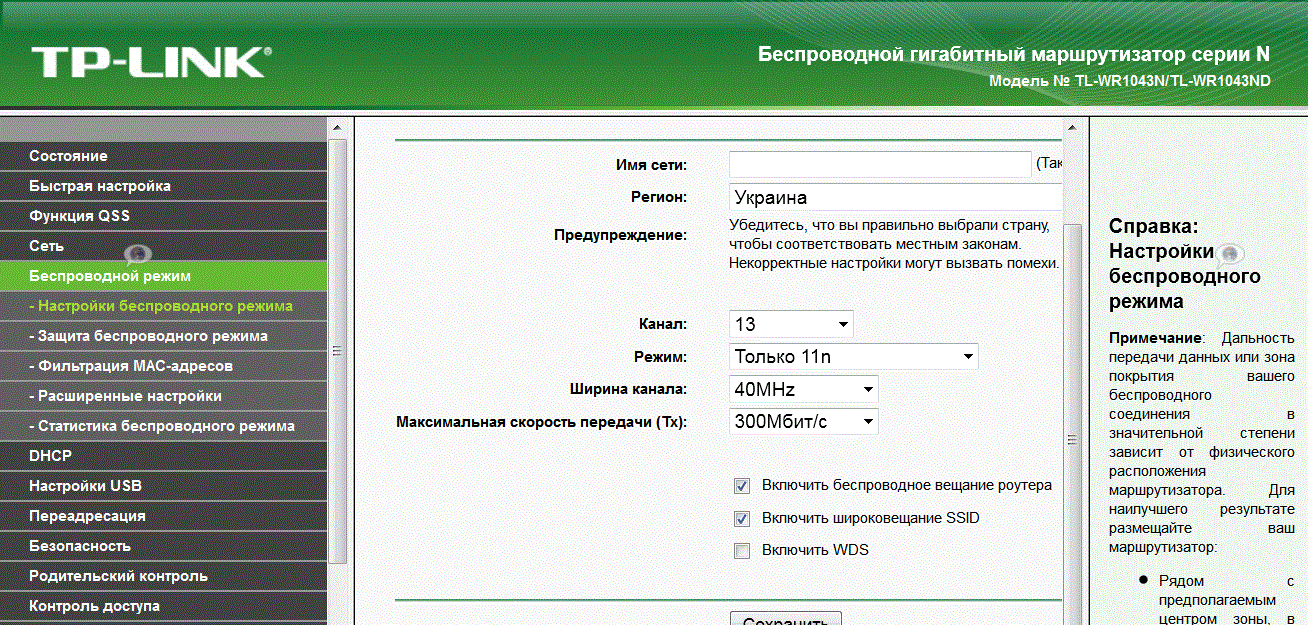Screen dimensions: 1308x625
Task: Expand channel width dropdown showing 40MHz
Action: (804, 390)
